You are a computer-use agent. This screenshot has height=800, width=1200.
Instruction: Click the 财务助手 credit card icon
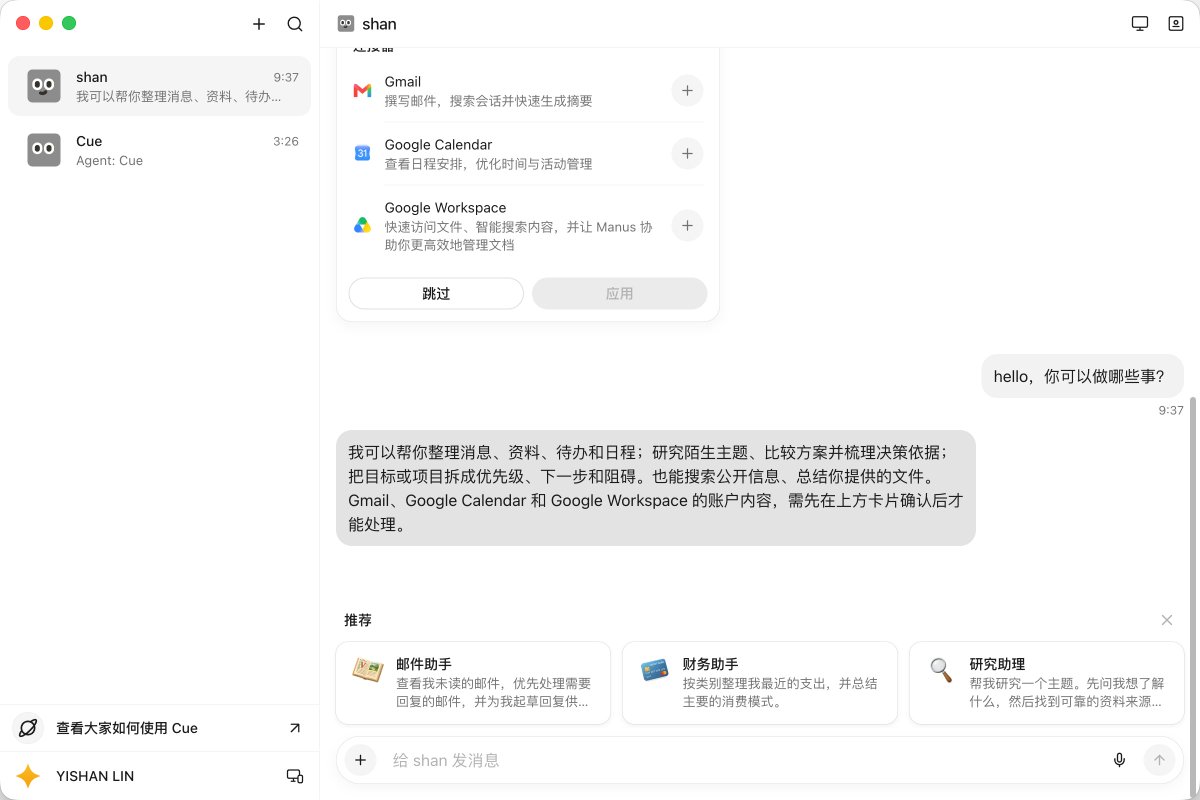[x=654, y=669]
